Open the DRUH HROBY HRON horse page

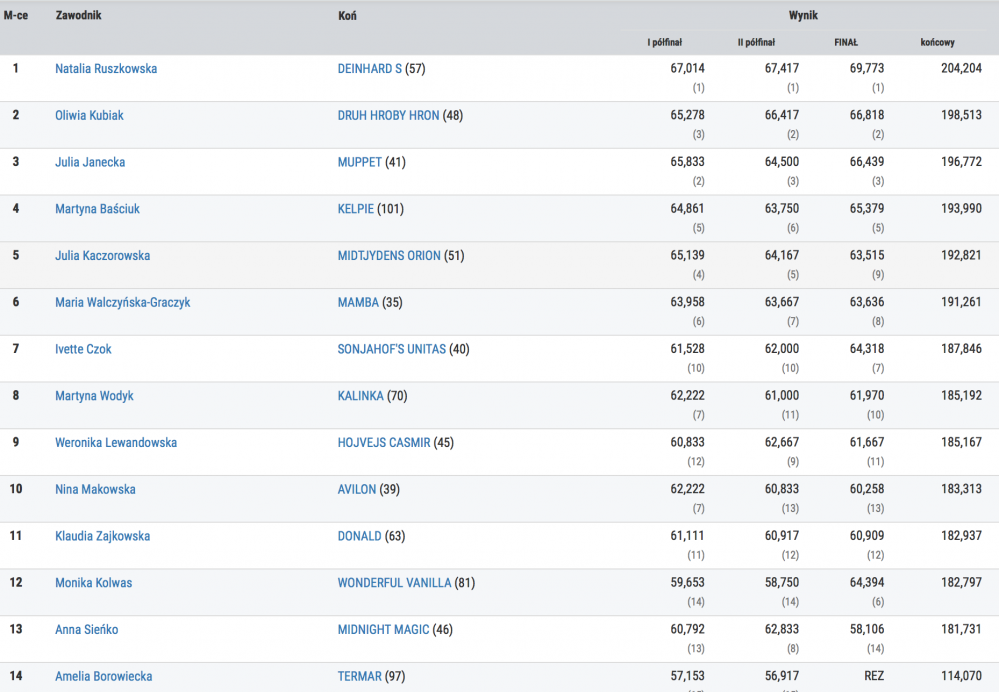tap(388, 116)
